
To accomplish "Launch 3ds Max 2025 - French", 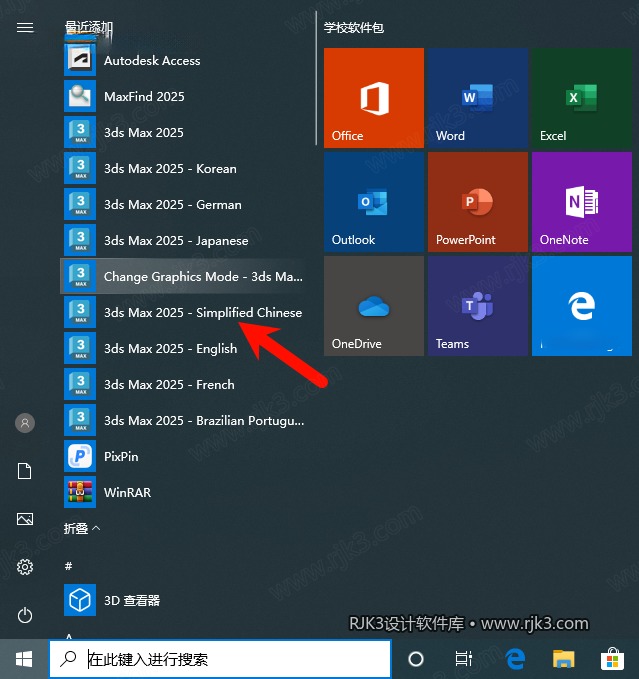I will click(185, 384).
